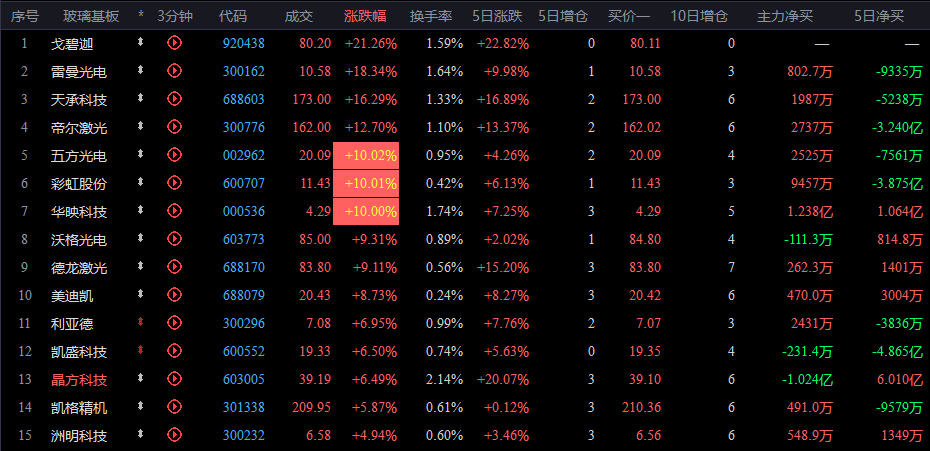Click the up-down marker icon beside 天承科技
This screenshot has height=451, width=930.
point(141,98)
